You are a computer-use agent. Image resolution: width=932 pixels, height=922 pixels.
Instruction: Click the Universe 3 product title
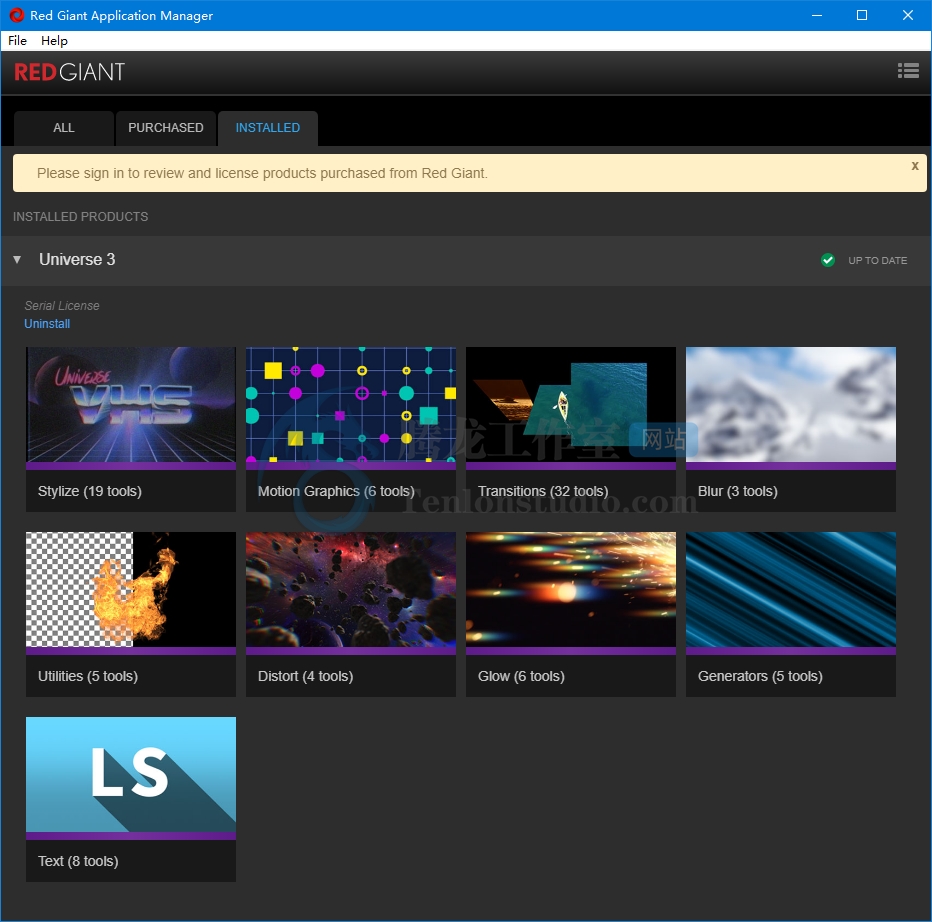coord(77,259)
